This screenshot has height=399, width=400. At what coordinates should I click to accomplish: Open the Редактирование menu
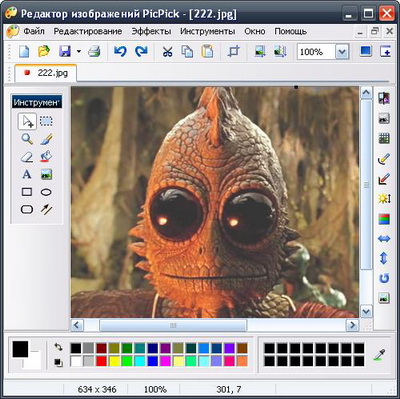click(88, 31)
